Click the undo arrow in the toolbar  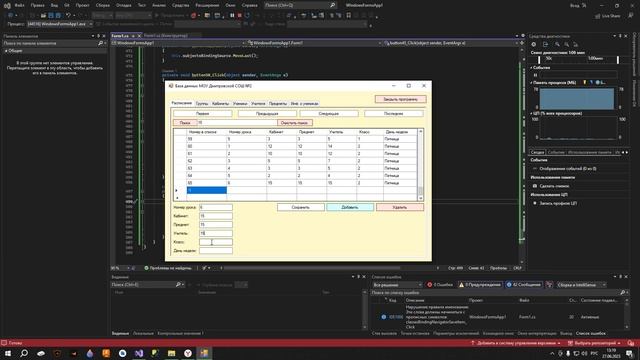coord(69,16)
